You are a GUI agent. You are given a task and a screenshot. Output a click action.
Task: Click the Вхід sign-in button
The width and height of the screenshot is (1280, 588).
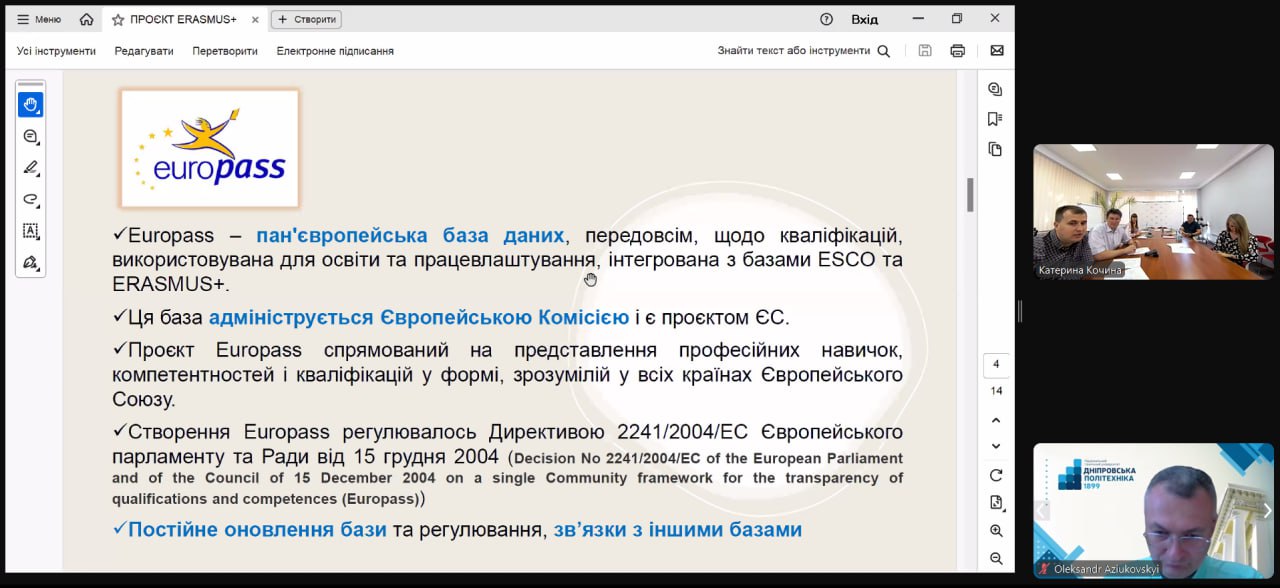click(x=864, y=19)
